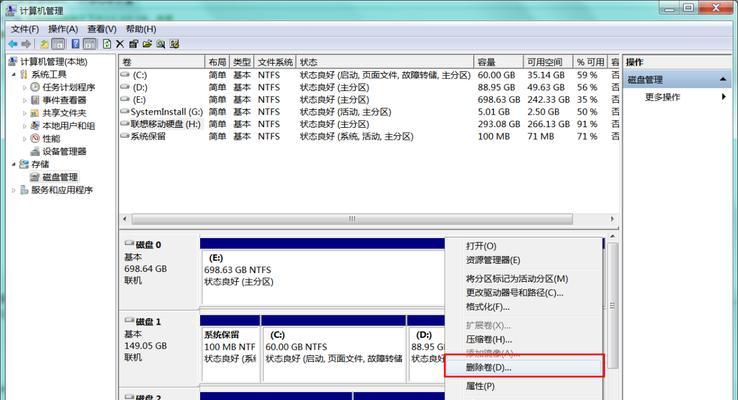Open the 查看(V) menu

102,29
